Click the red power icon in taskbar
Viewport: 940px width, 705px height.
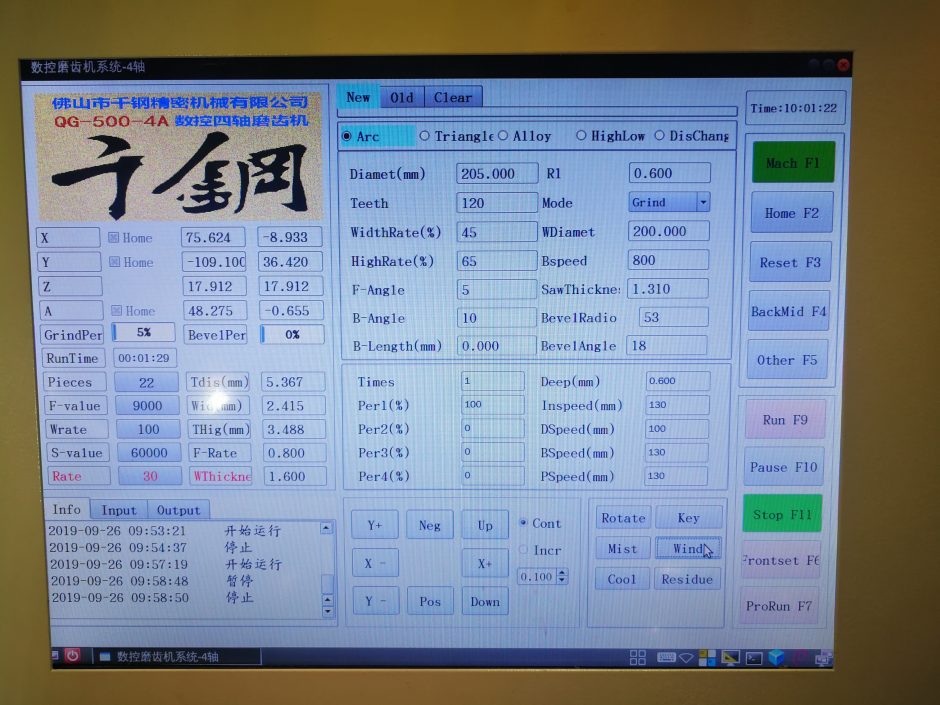pos(72,656)
